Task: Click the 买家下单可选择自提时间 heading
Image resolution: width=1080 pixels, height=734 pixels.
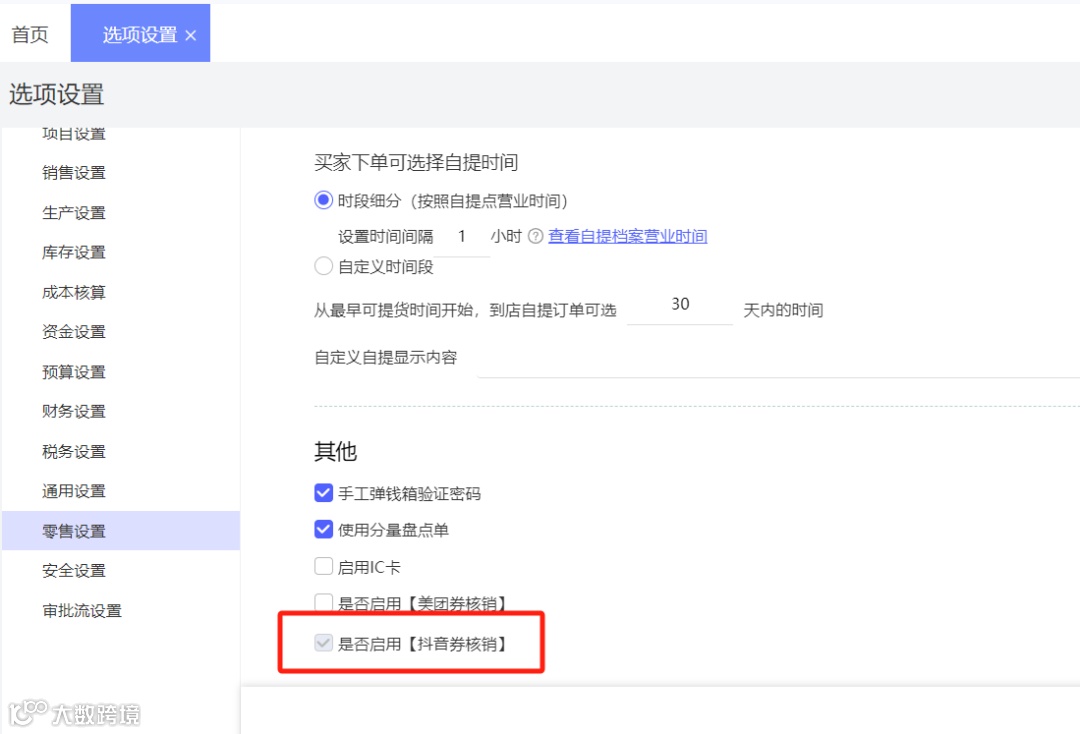Action: pos(416,162)
